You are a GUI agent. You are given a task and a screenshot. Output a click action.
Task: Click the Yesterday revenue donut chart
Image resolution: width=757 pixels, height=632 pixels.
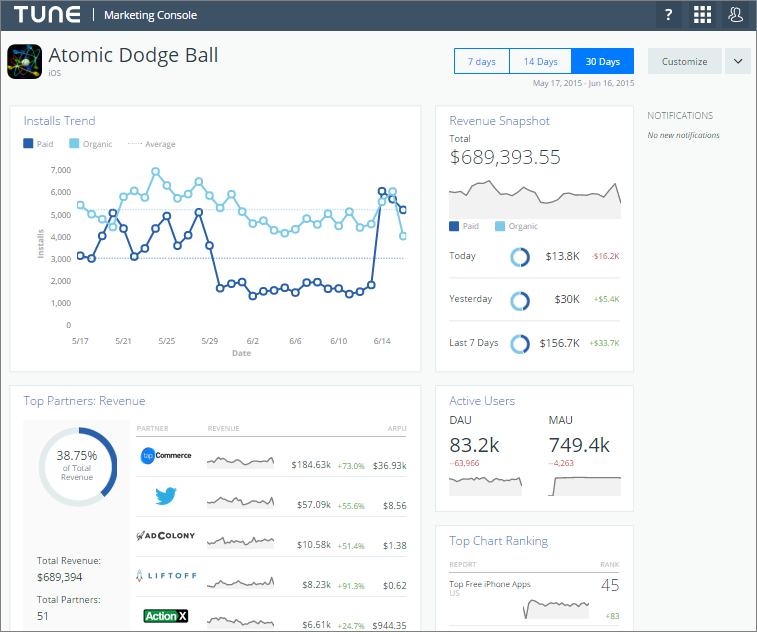click(520, 301)
